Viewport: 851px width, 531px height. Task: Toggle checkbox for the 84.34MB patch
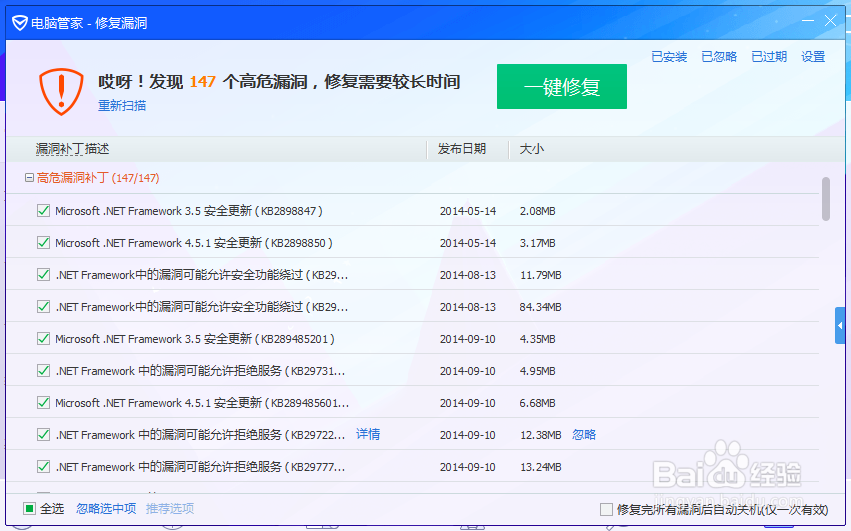[43, 306]
